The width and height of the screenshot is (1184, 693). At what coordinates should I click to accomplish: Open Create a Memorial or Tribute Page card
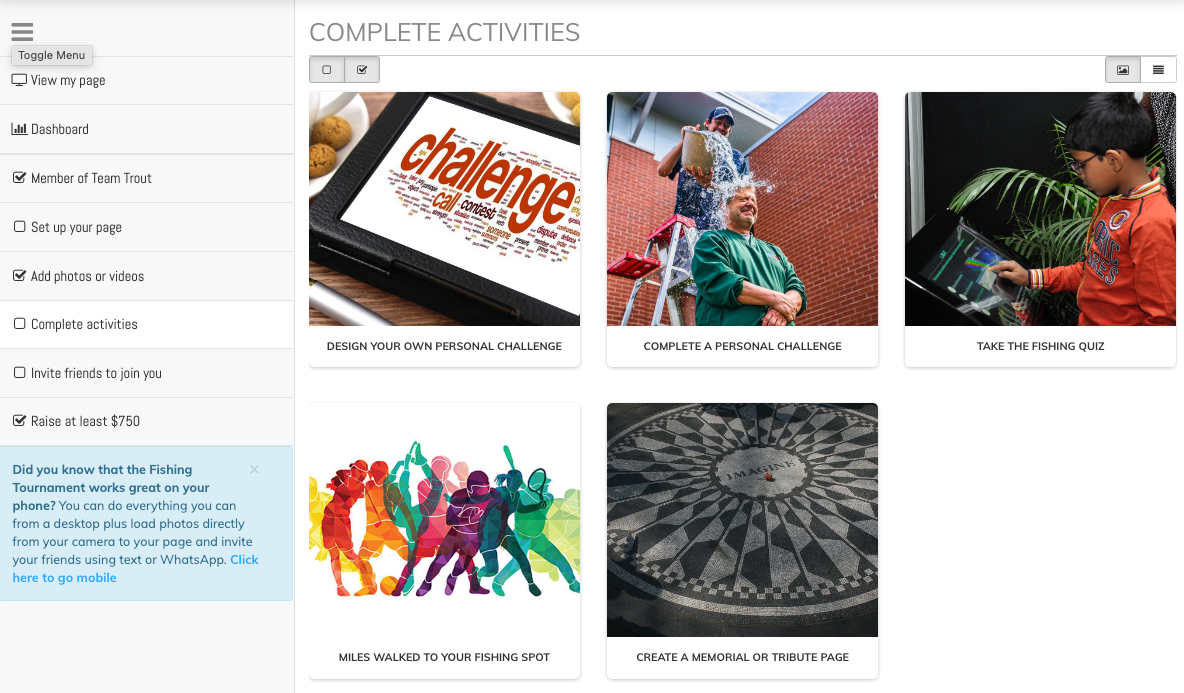point(742,541)
